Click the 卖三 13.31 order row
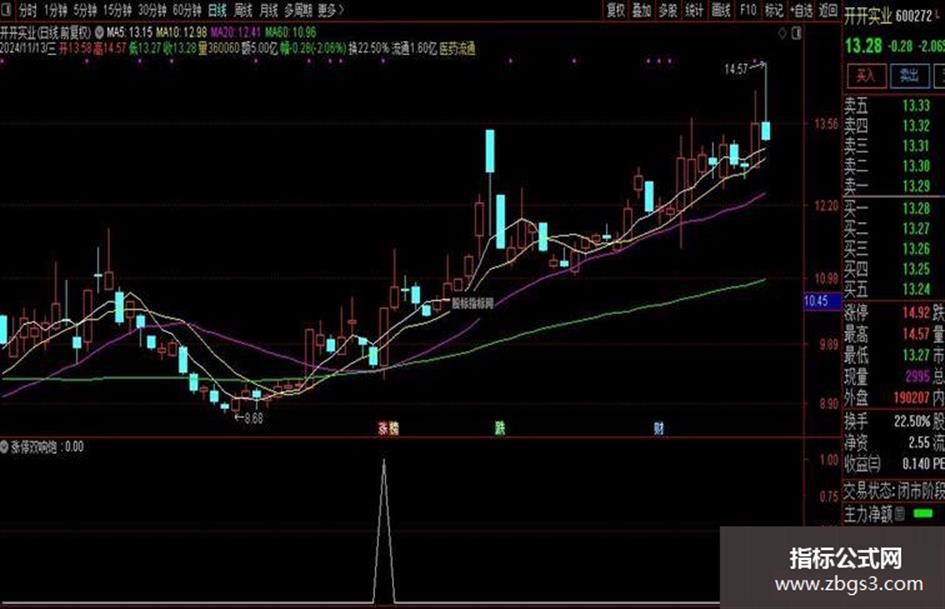The width and height of the screenshot is (945, 609). coord(888,145)
